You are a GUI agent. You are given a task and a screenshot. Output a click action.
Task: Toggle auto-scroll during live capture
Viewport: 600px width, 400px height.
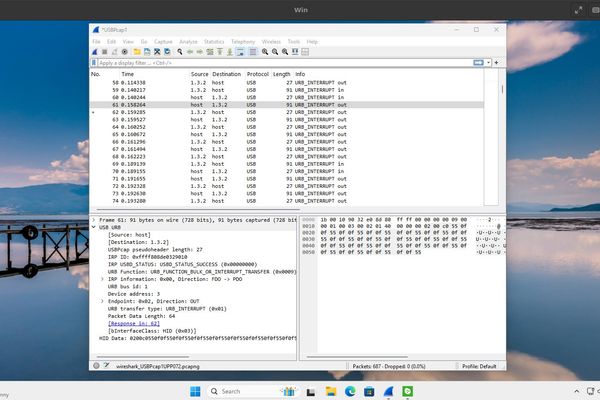pyautogui.click(x=240, y=52)
